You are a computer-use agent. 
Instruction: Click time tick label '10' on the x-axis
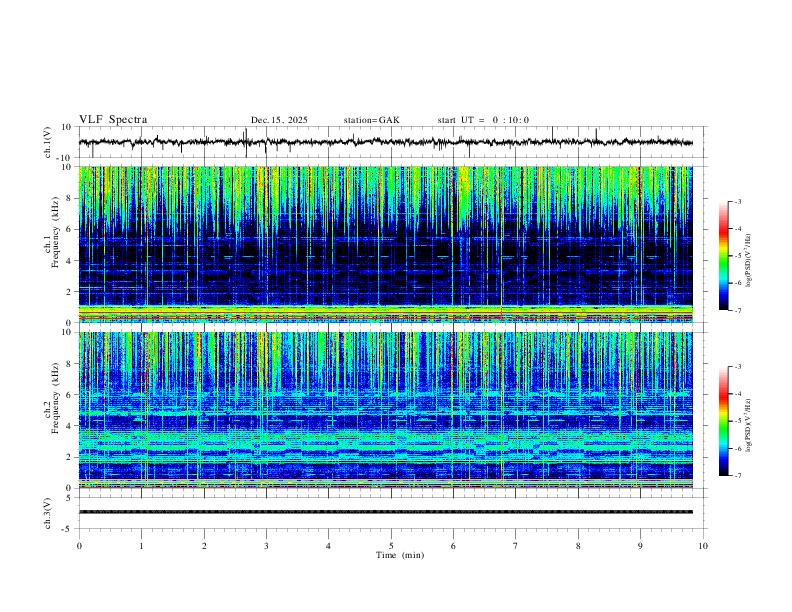pyautogui.click(x=703, y=546)
